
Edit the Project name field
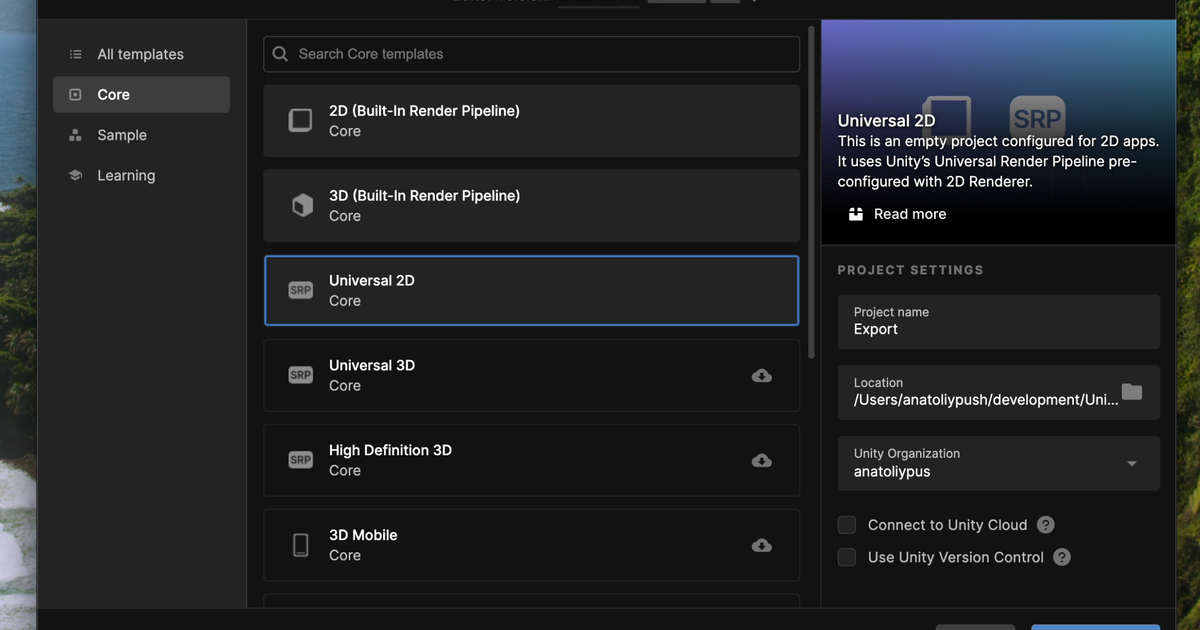(x=999, y=321)
